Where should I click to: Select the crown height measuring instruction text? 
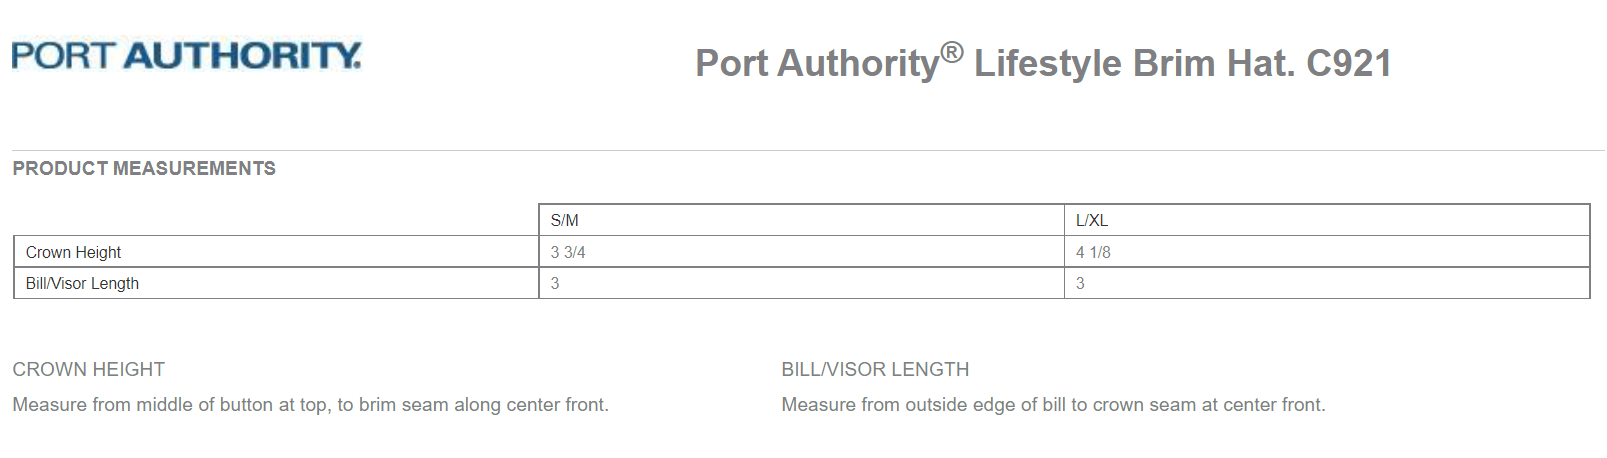click(310, 404)
